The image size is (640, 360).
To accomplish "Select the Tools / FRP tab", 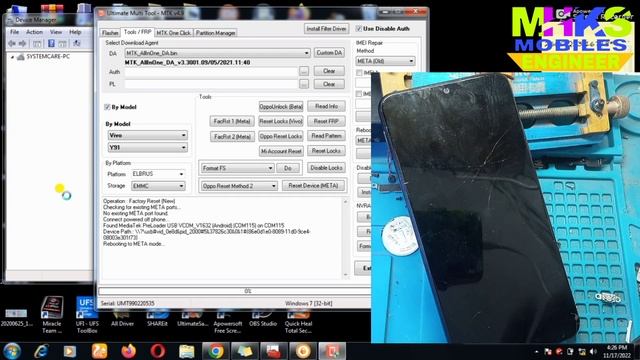I will click(x=138, y=32).
